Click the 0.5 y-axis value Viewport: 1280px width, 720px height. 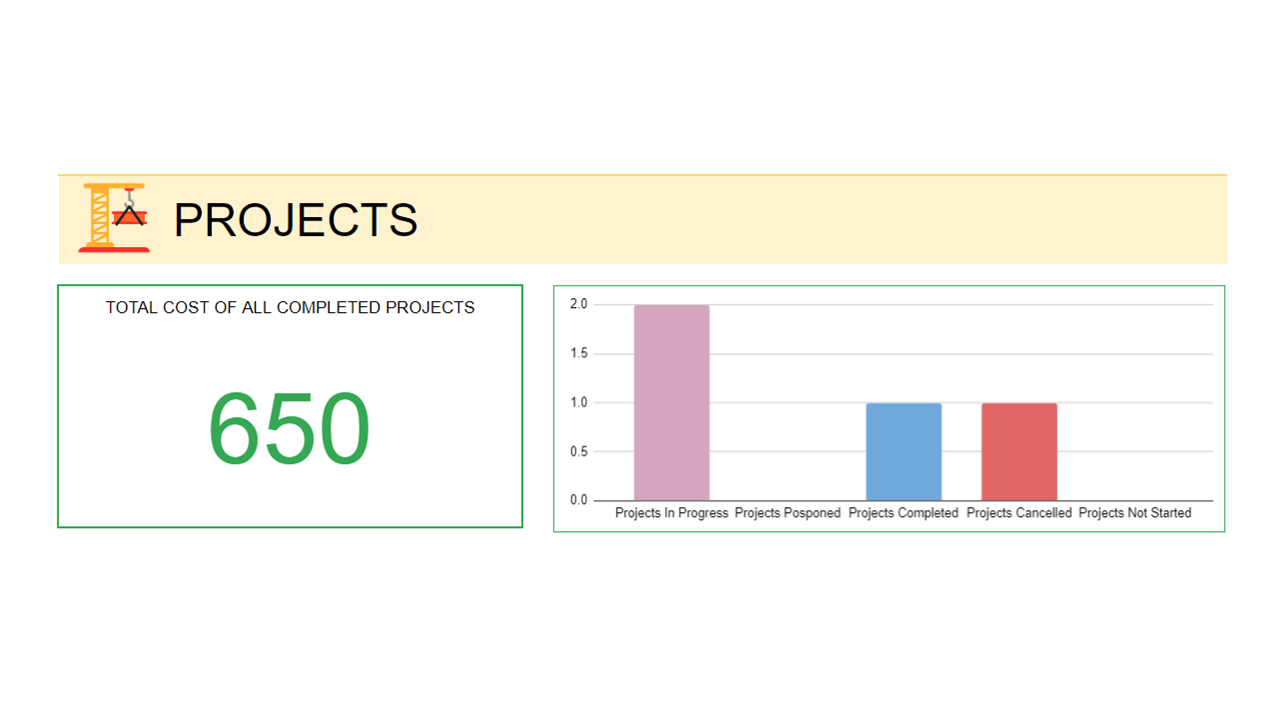coord(579,451)
